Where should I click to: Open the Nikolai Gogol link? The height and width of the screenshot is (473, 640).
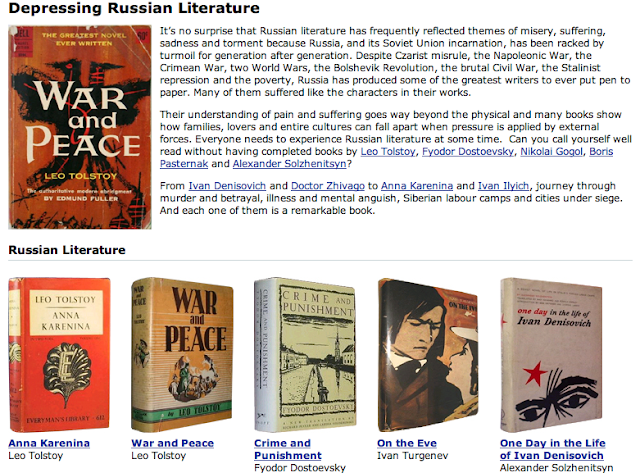[x=551, y=151]
